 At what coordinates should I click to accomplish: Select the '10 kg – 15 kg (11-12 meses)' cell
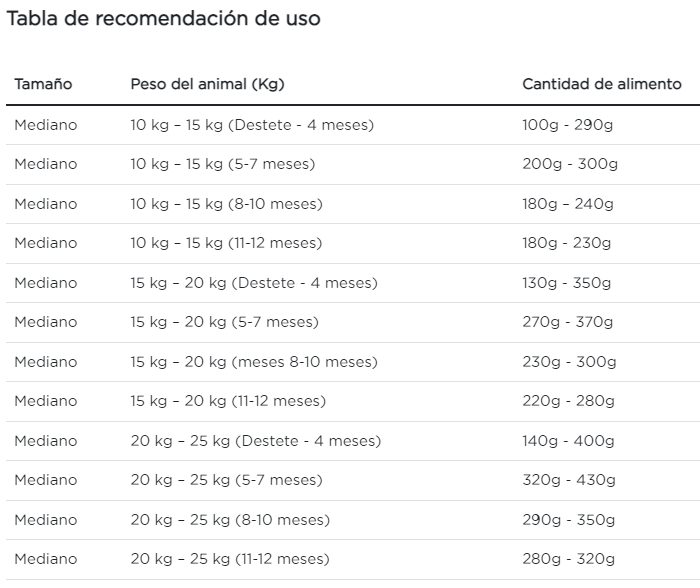point(226,243)
